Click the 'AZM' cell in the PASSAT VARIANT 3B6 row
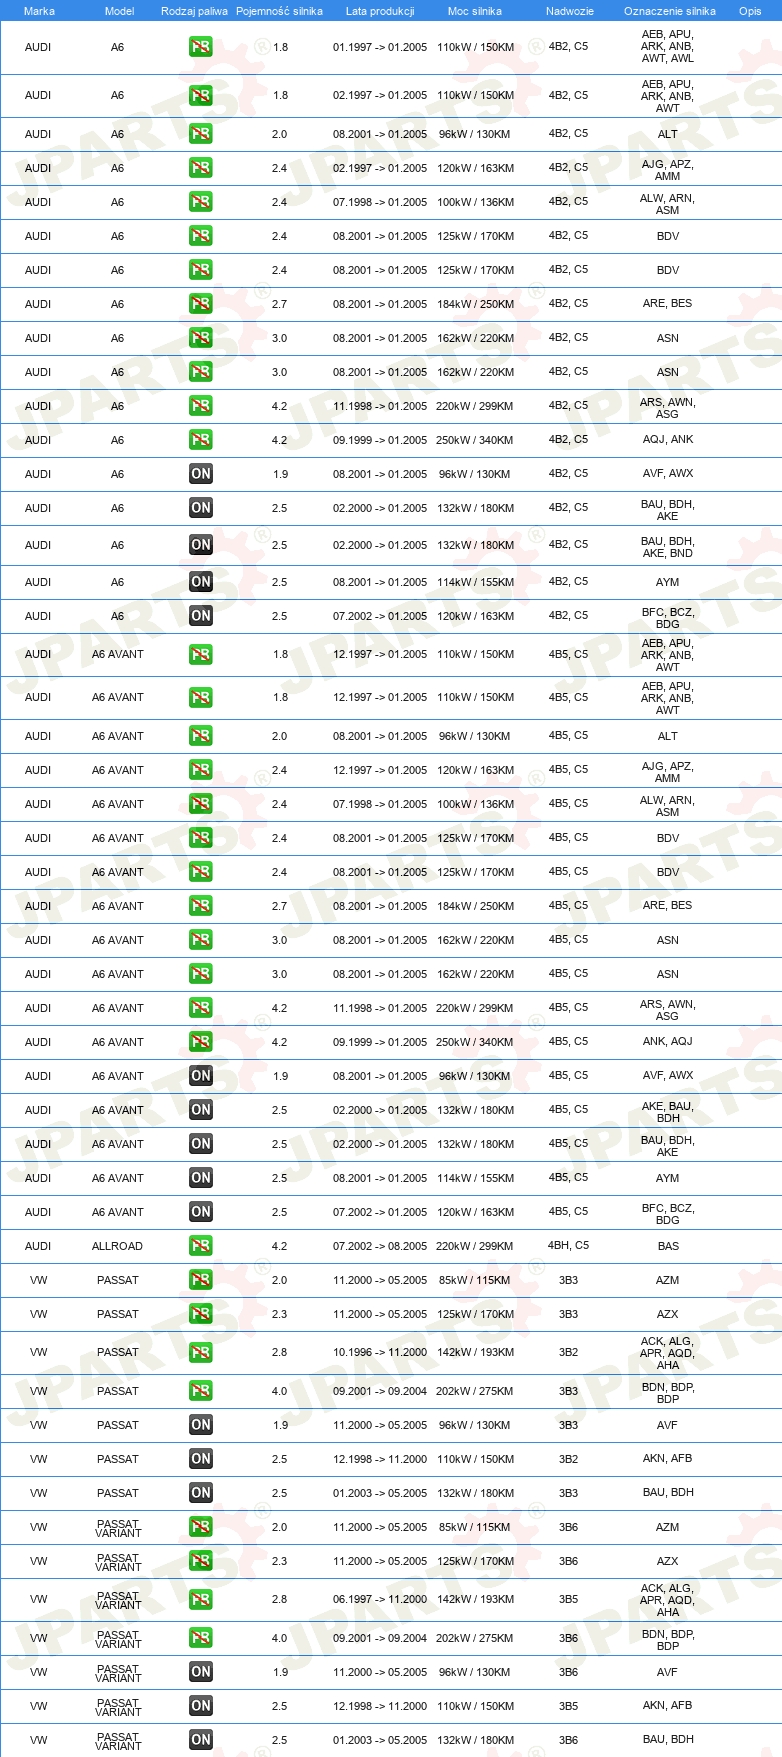This screenshot has width=782, height=1757. pyautogui.click(x=667, y=1527)
